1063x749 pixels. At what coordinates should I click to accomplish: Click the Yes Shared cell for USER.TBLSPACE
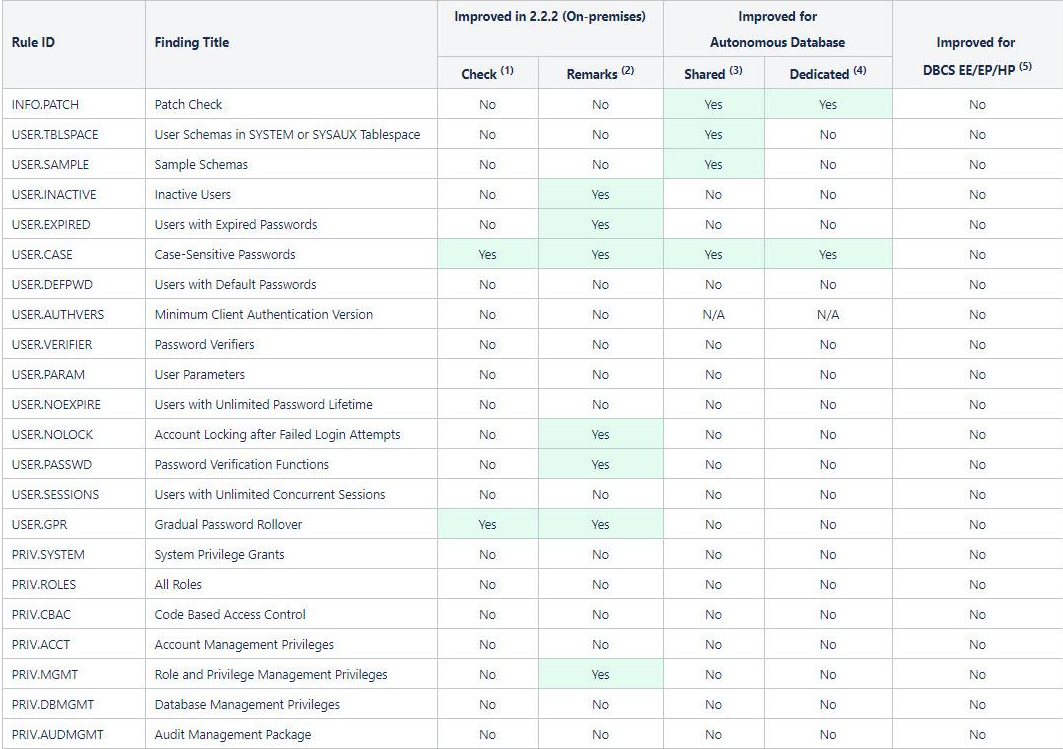[713, 134]
